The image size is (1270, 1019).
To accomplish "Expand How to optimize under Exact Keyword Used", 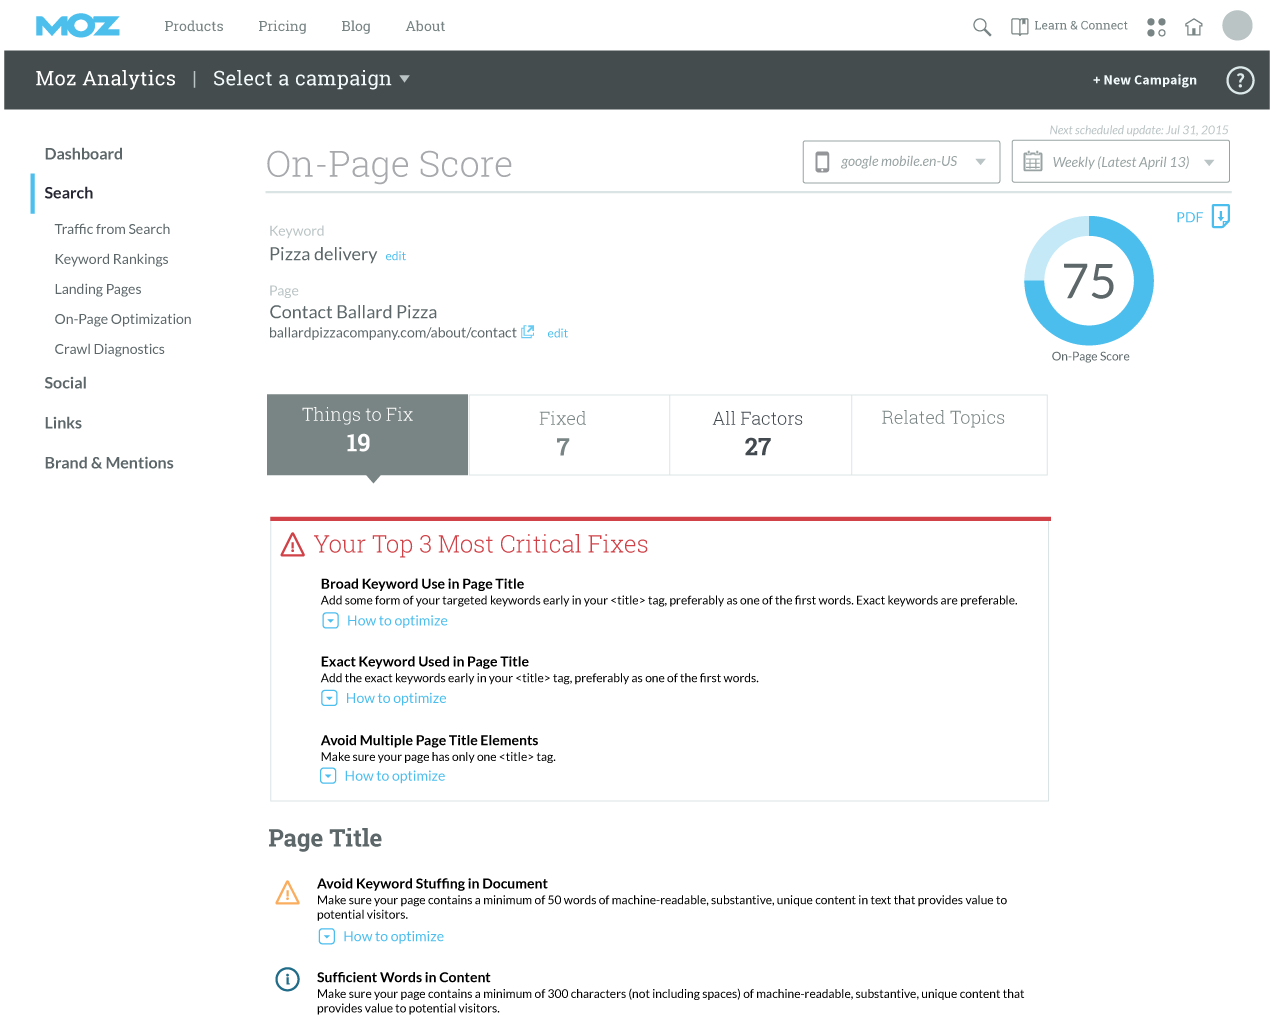I will pyautogui.click(x=384, y=698).
